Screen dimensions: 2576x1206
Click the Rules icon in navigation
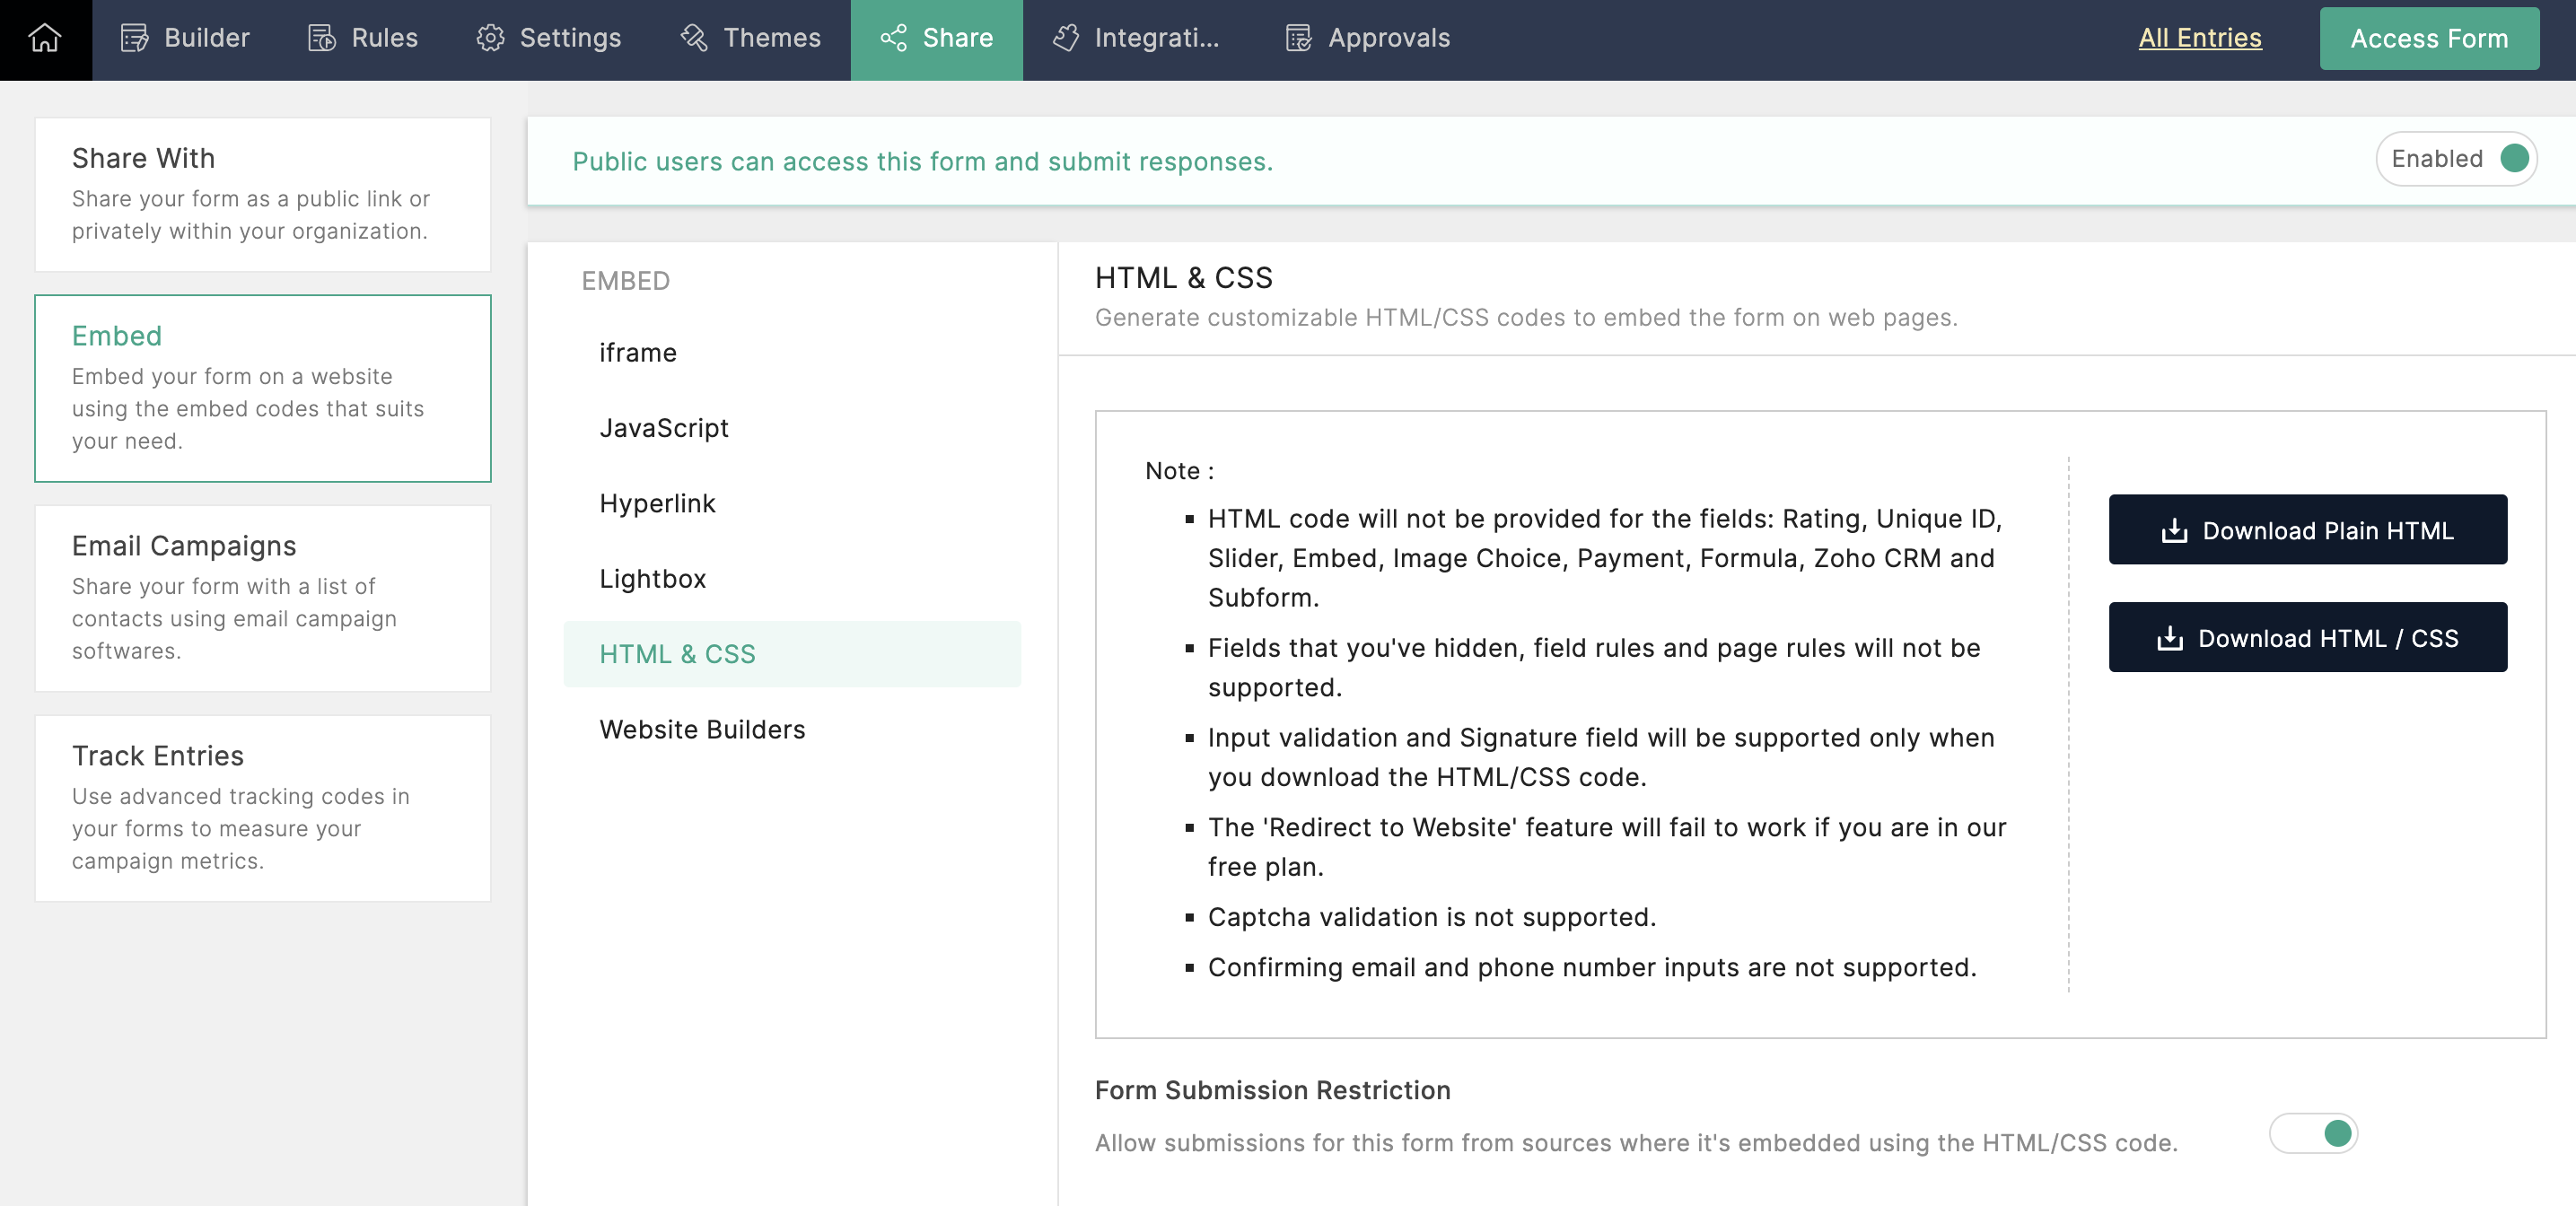coord(322,38)
